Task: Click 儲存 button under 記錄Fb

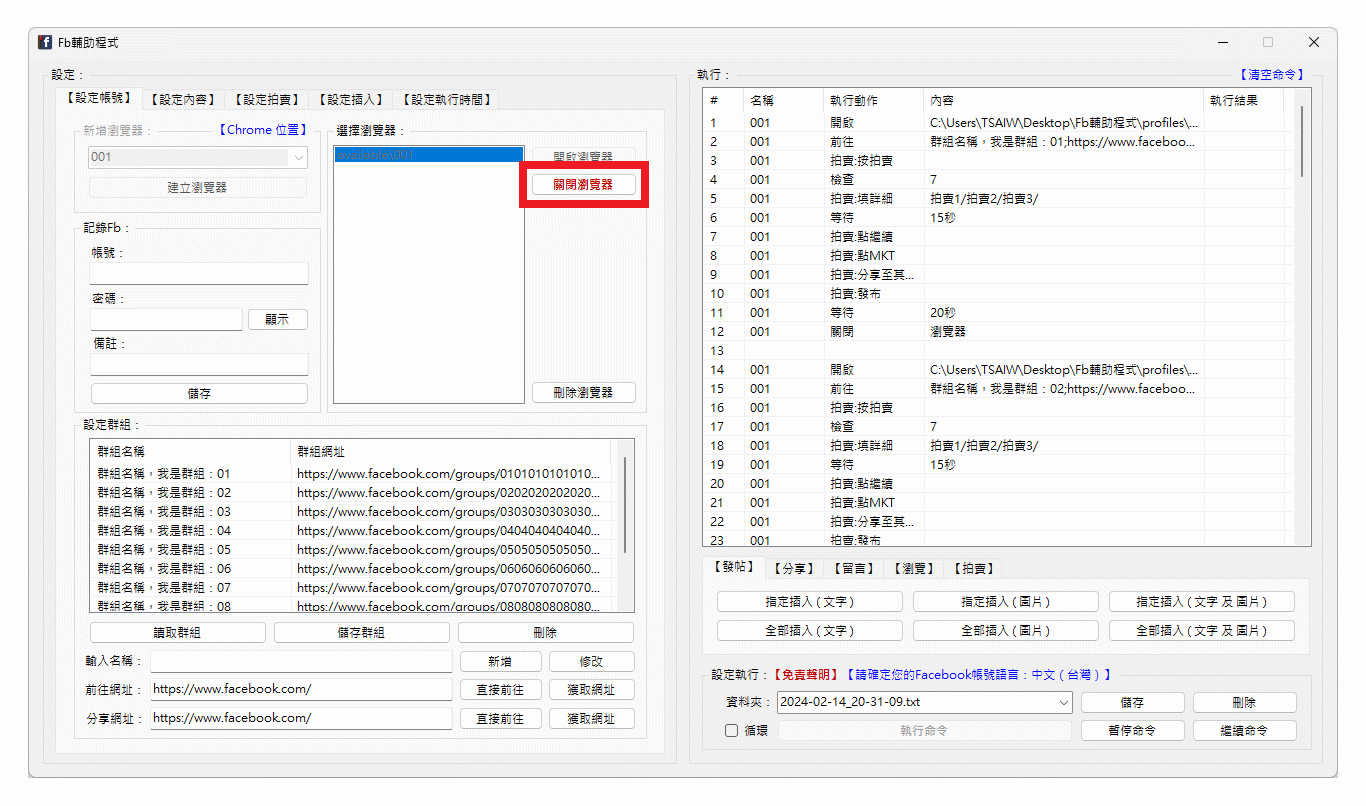Action: coord(199,393)
